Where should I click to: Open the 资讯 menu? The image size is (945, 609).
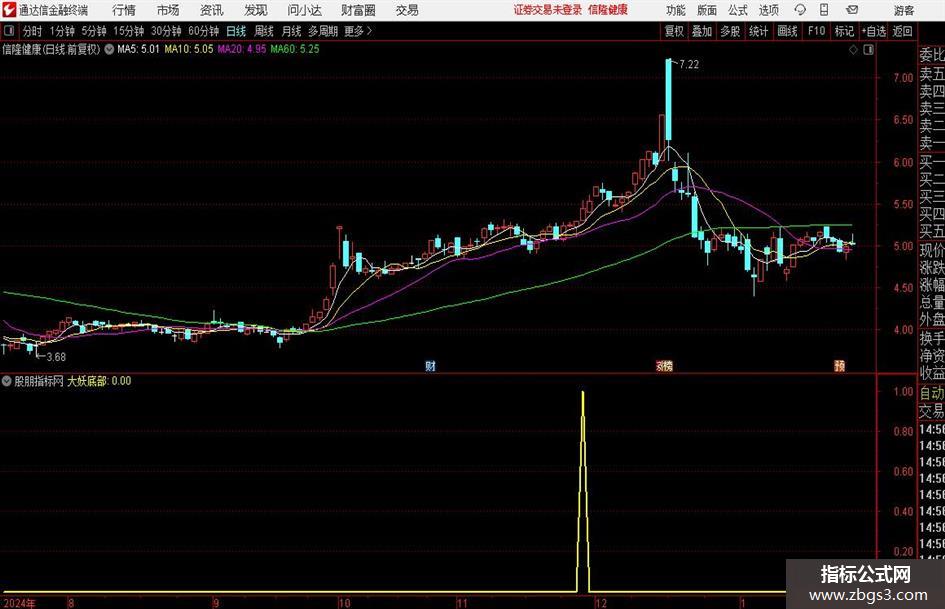212,10
